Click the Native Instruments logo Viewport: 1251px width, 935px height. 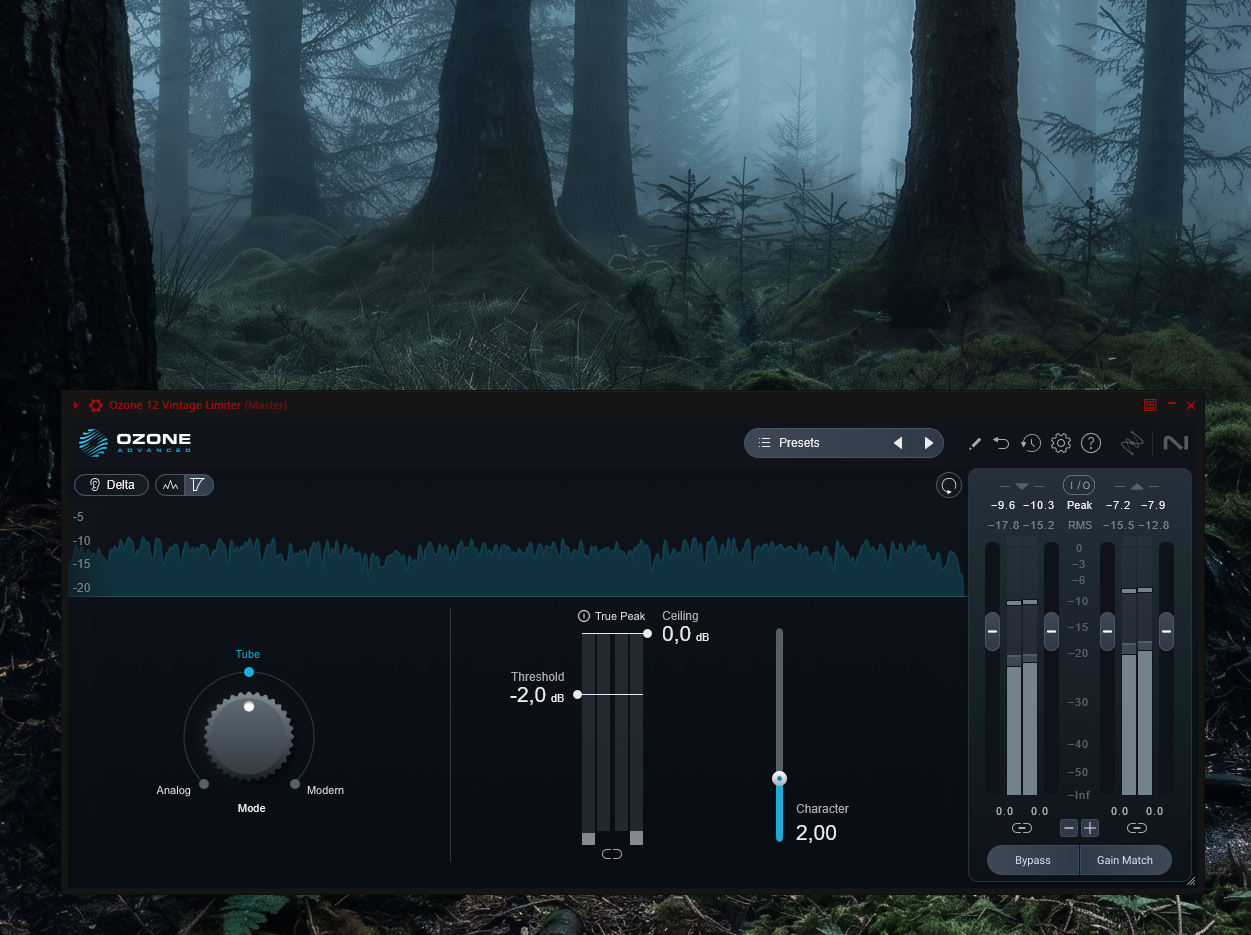(1175, 443)
